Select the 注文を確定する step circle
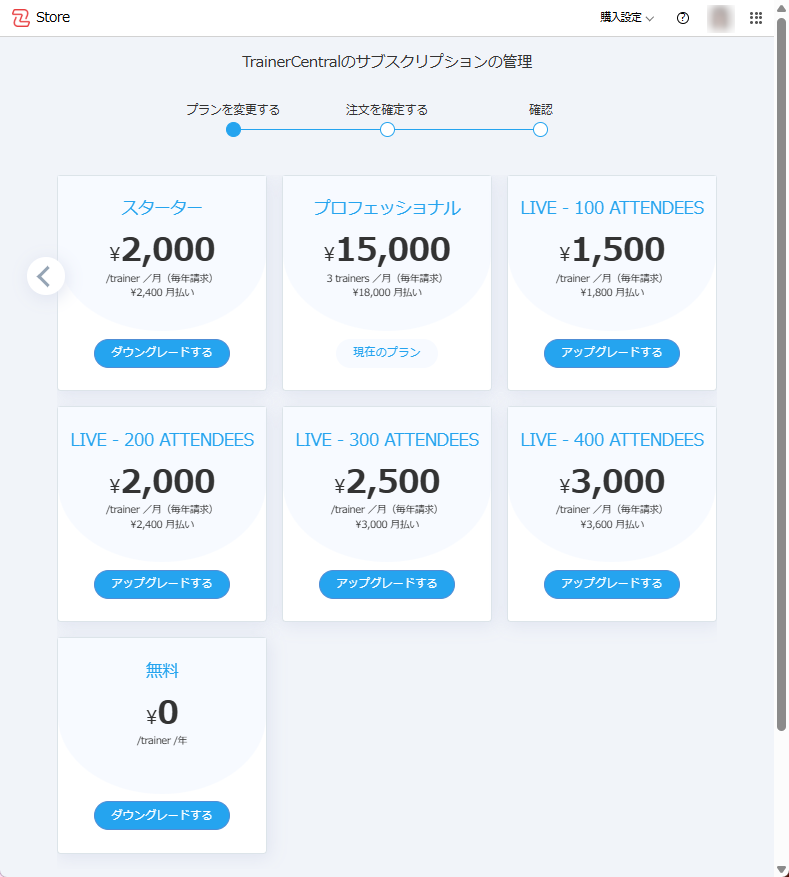This screenshot has height=877, width=789. click(x=387, y=129)
